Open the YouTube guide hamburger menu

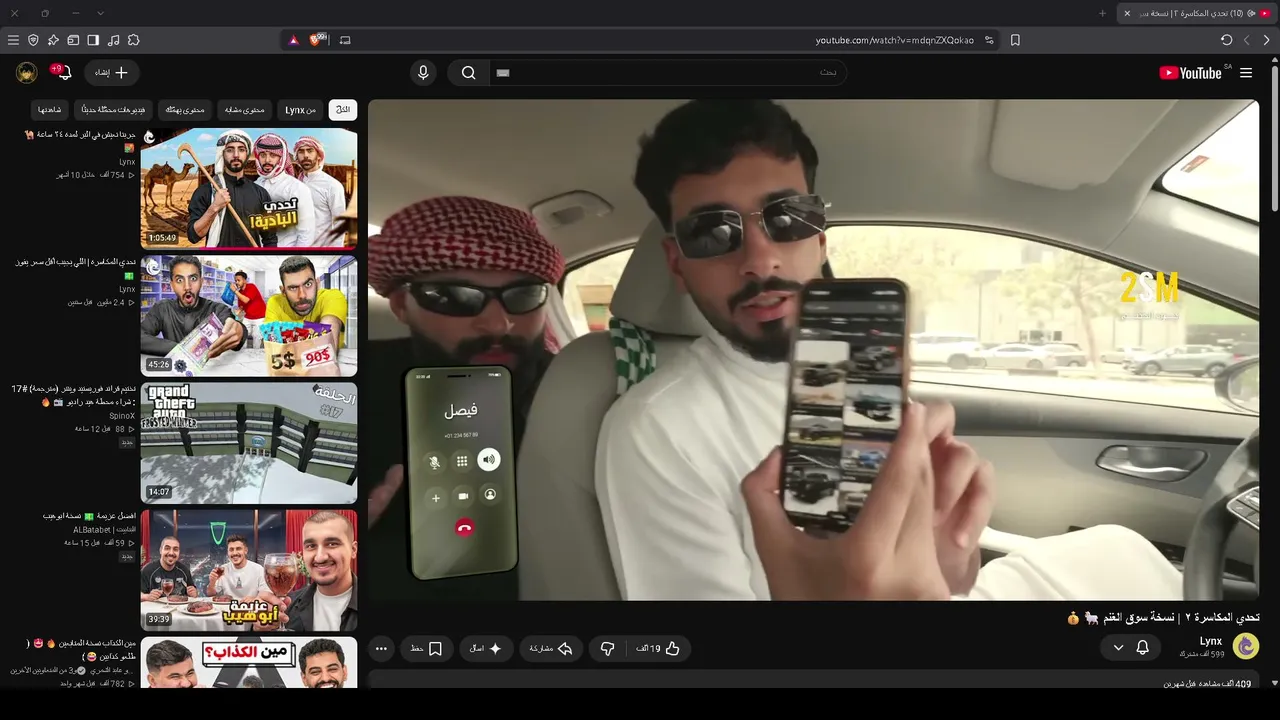(x=1246, y=73)
